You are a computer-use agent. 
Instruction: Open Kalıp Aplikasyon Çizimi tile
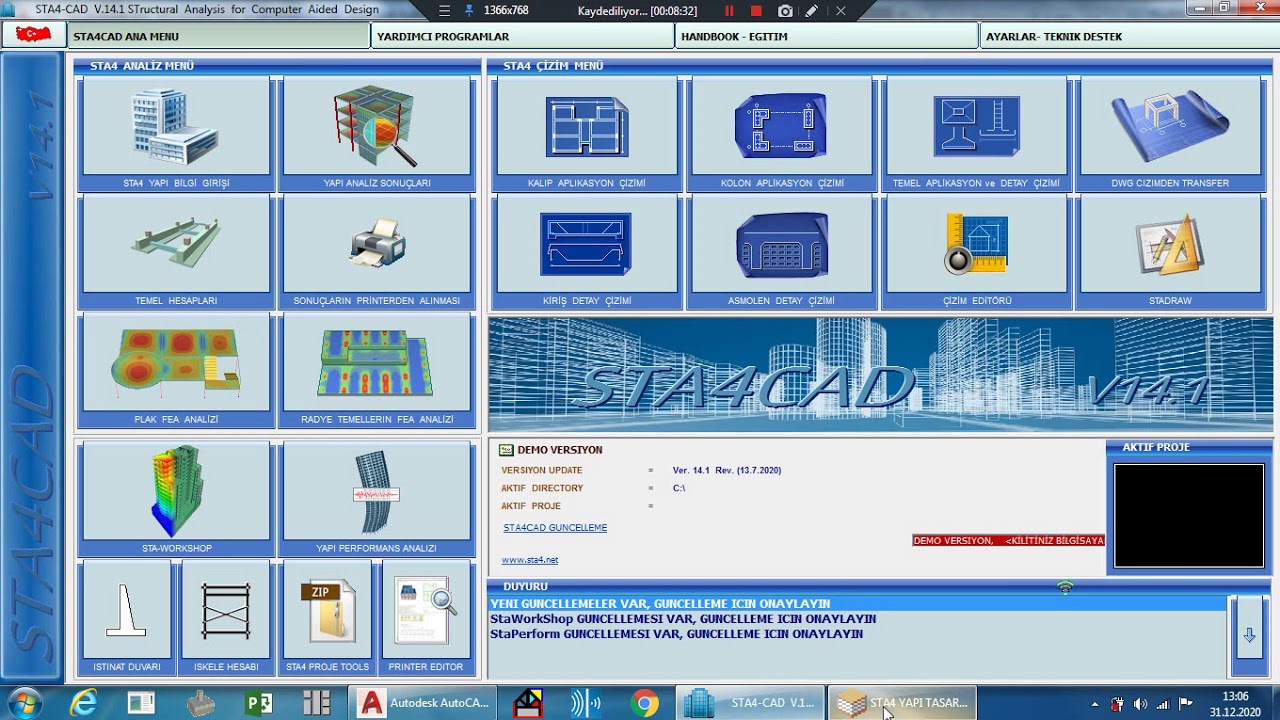coord(587,134)
